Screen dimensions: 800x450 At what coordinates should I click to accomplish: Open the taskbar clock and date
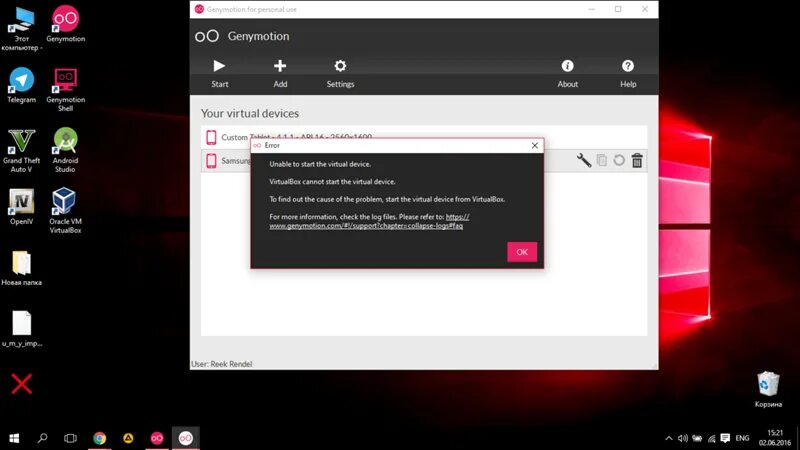click(774, 438)
